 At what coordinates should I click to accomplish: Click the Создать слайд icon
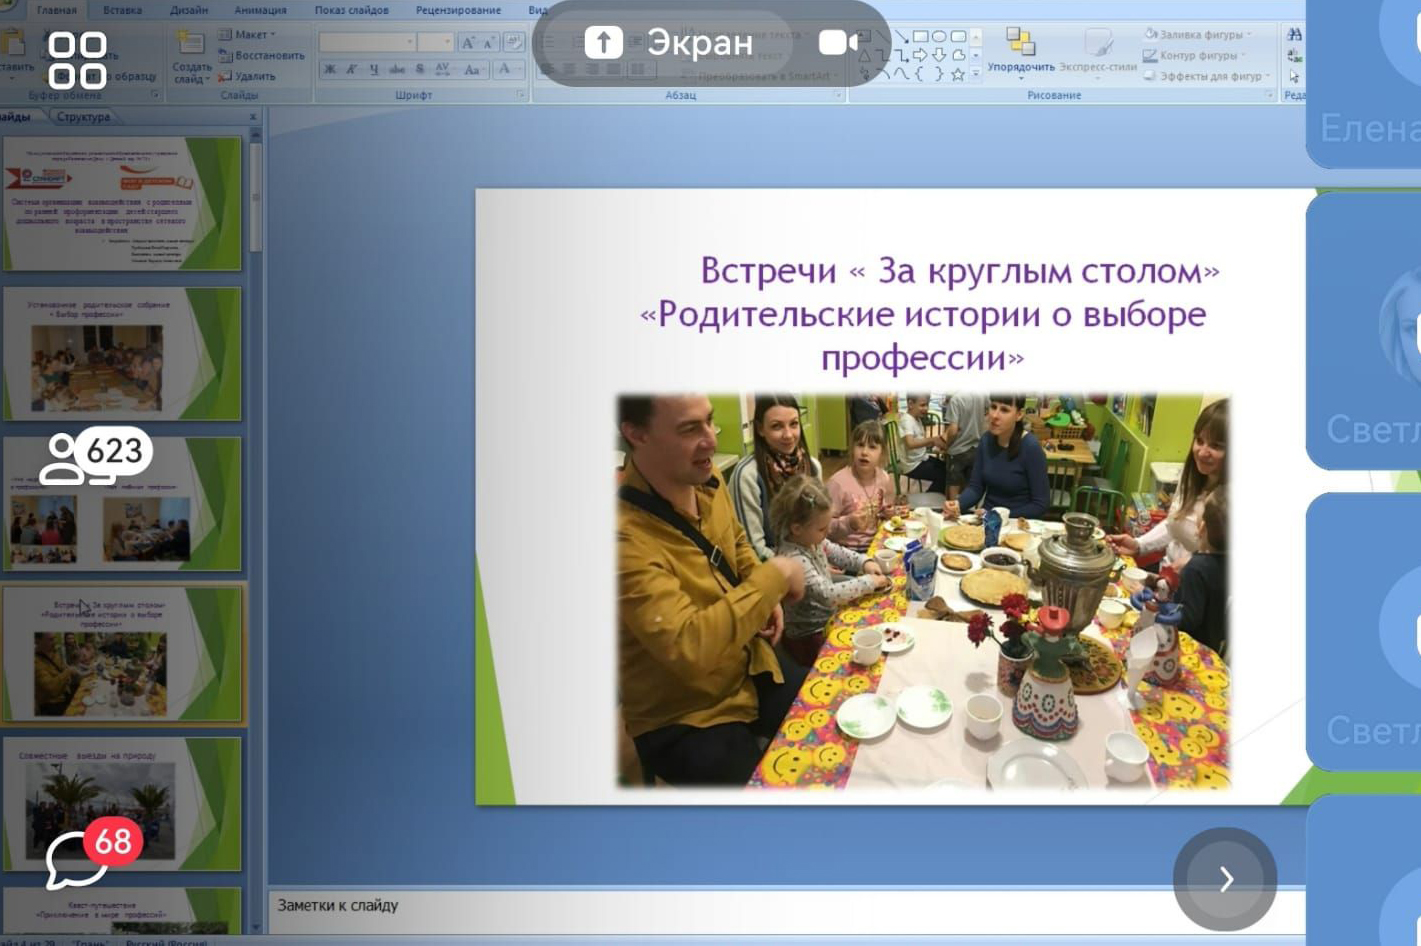pos(191,57)
